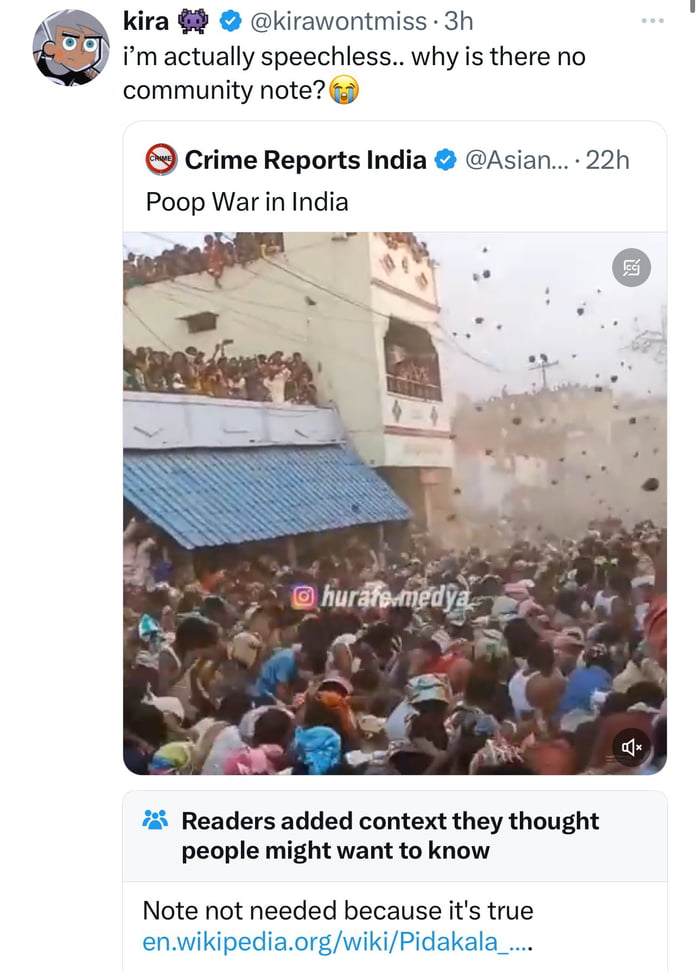700x971 pixels.
Task: Click the 22h quoted post timestamp
Action: point(608,160)
